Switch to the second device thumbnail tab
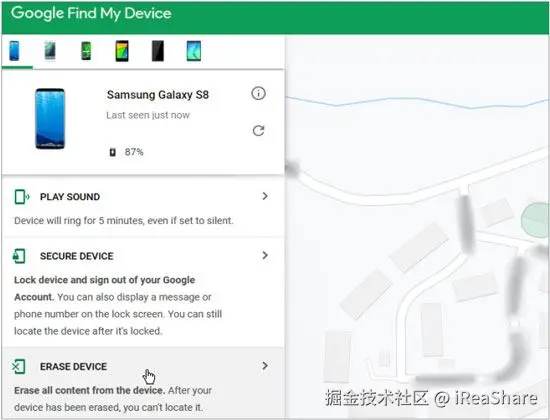The image size is (550, 420). (x=50, y=51)
